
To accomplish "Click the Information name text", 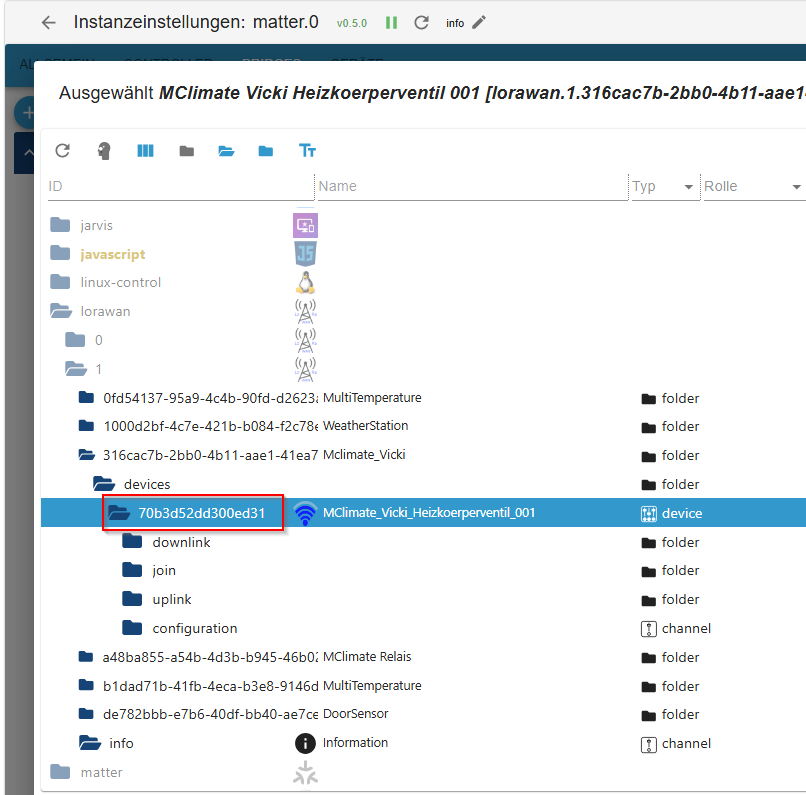I will pyautogui.click(x=355, y=742).
